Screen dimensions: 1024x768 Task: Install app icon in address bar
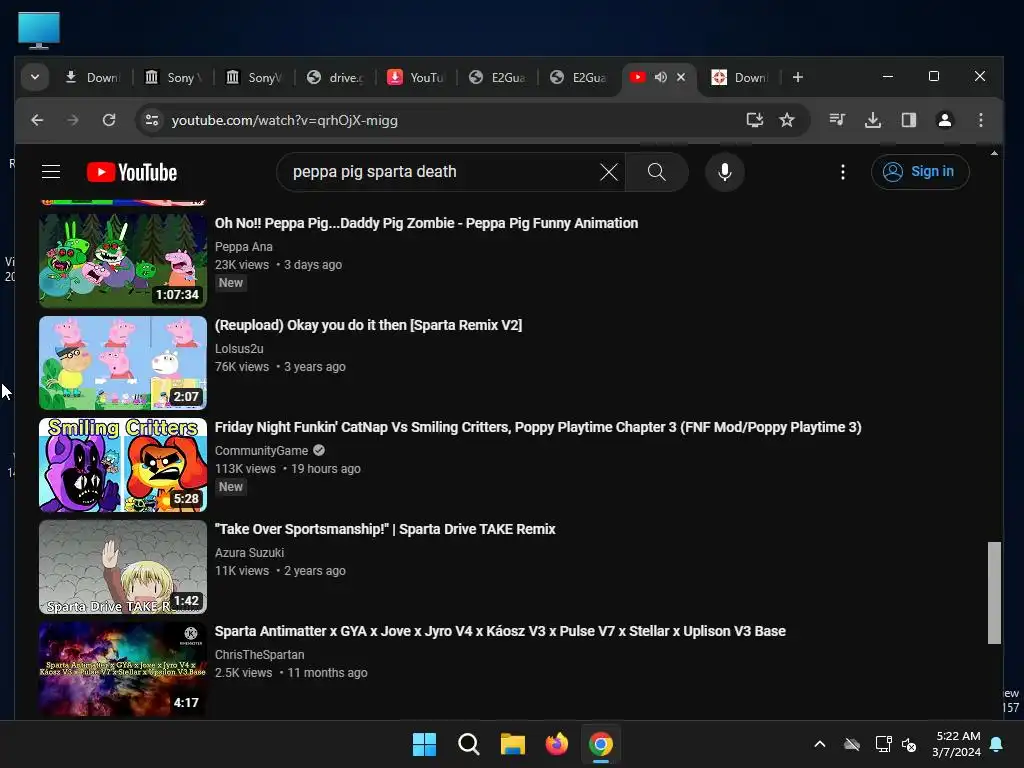tap(754, 120)
